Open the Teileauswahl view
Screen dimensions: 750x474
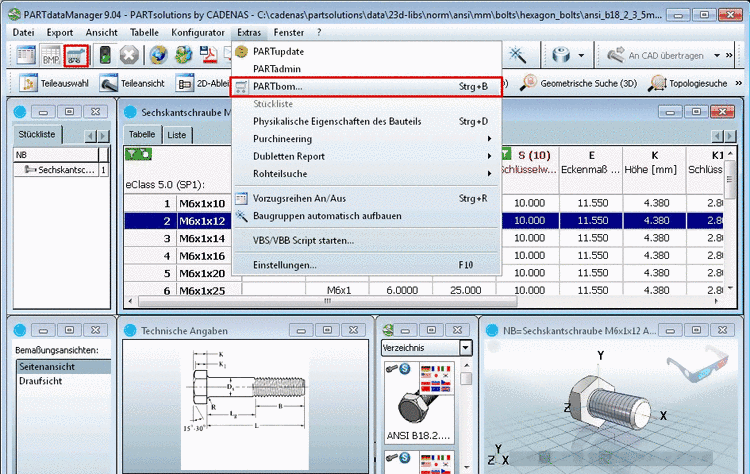[x=54, y=83]
